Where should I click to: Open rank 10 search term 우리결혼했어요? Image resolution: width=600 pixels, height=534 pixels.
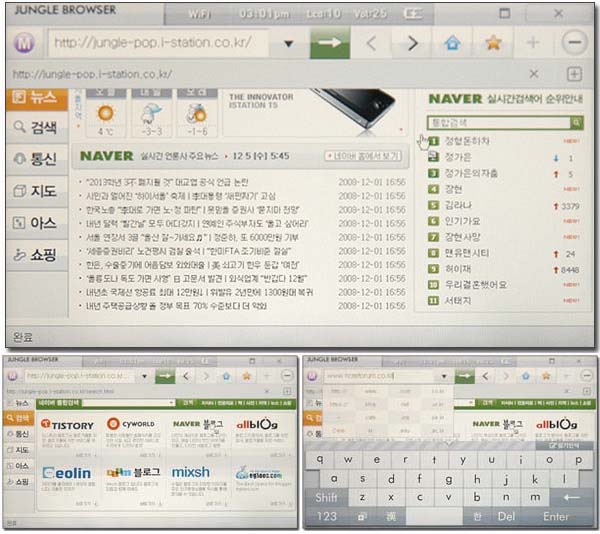475,285
